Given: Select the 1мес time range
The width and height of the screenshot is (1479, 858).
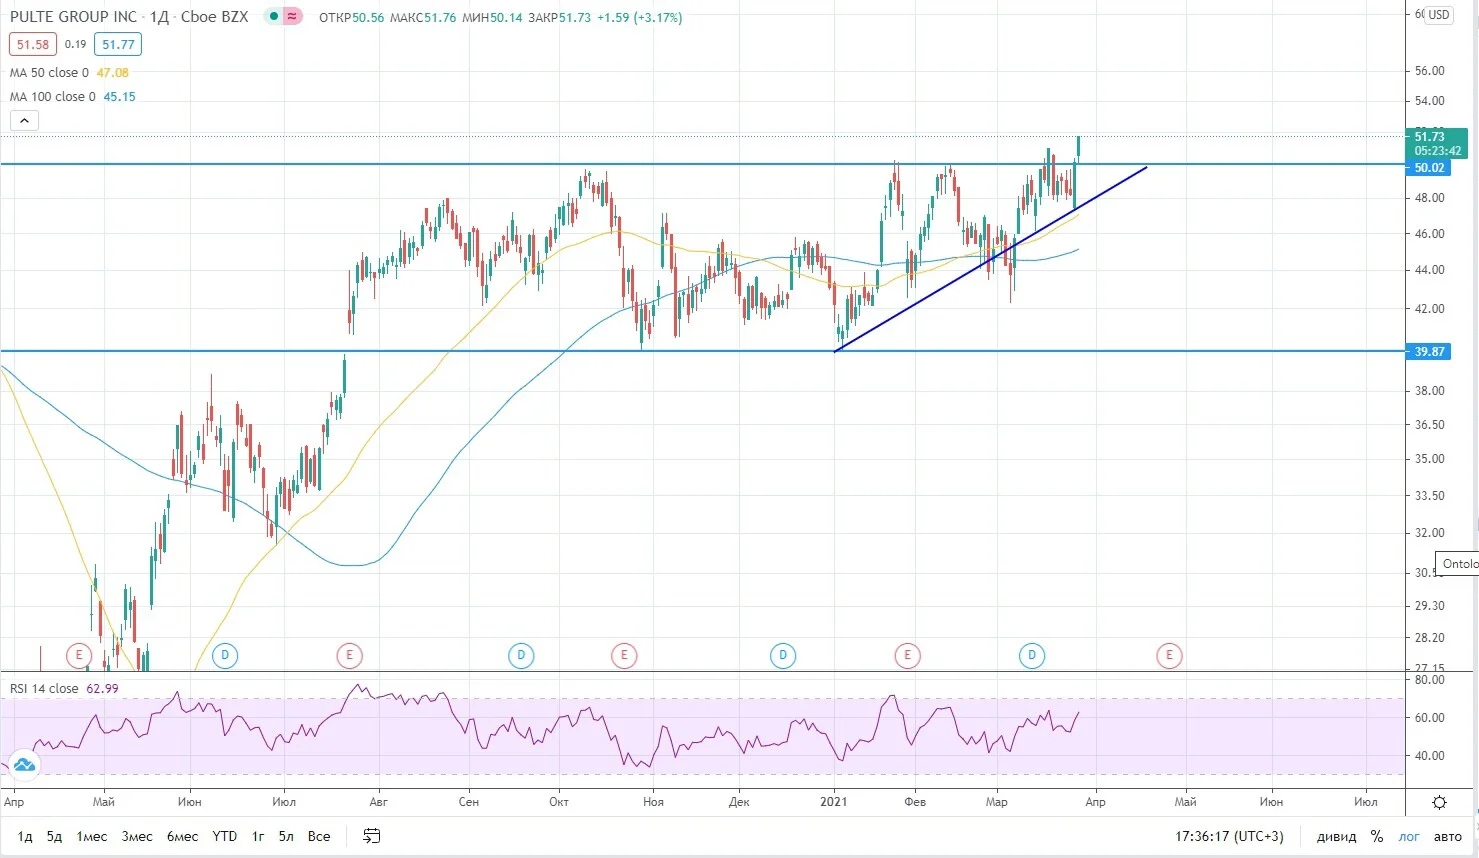Looking at the screenshot, I should 91,836.
